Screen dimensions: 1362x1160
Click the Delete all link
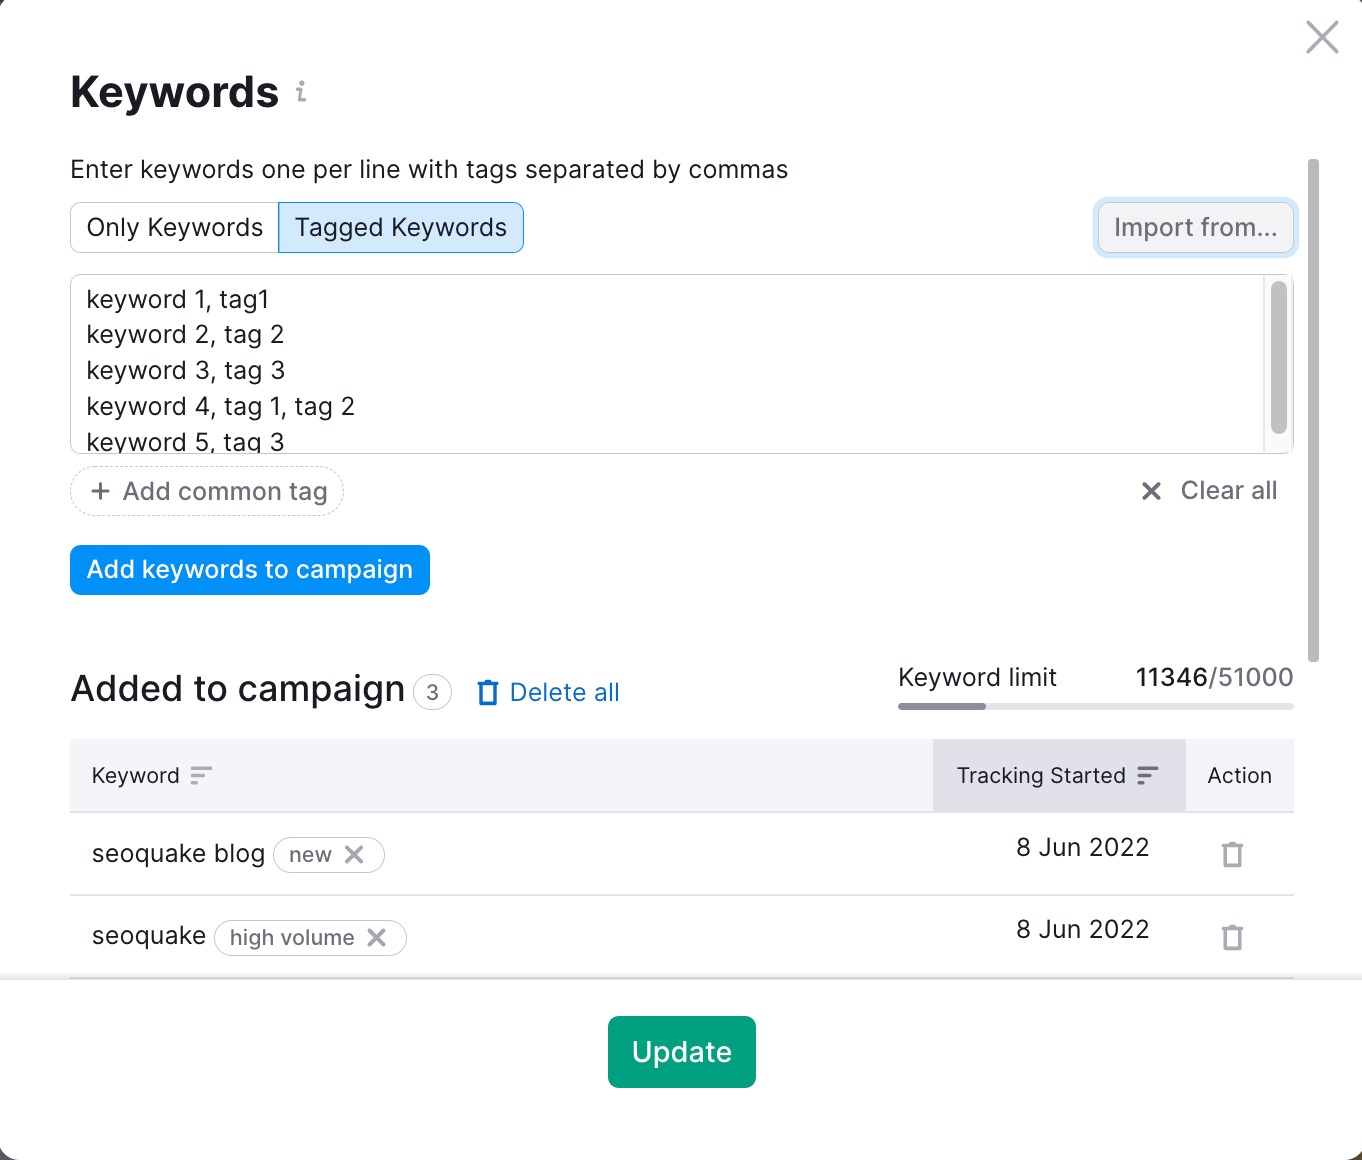pyautogui.click(x=564, y=692)
